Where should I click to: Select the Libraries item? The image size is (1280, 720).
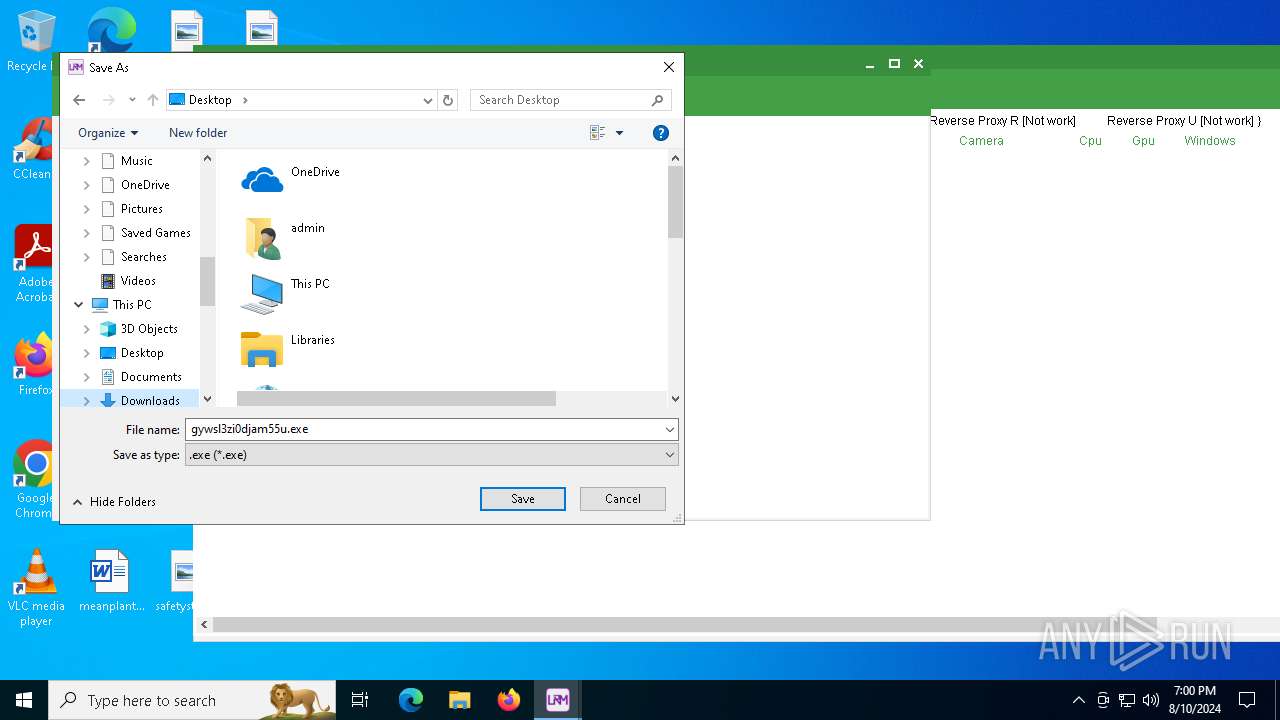tap(288, 349)
